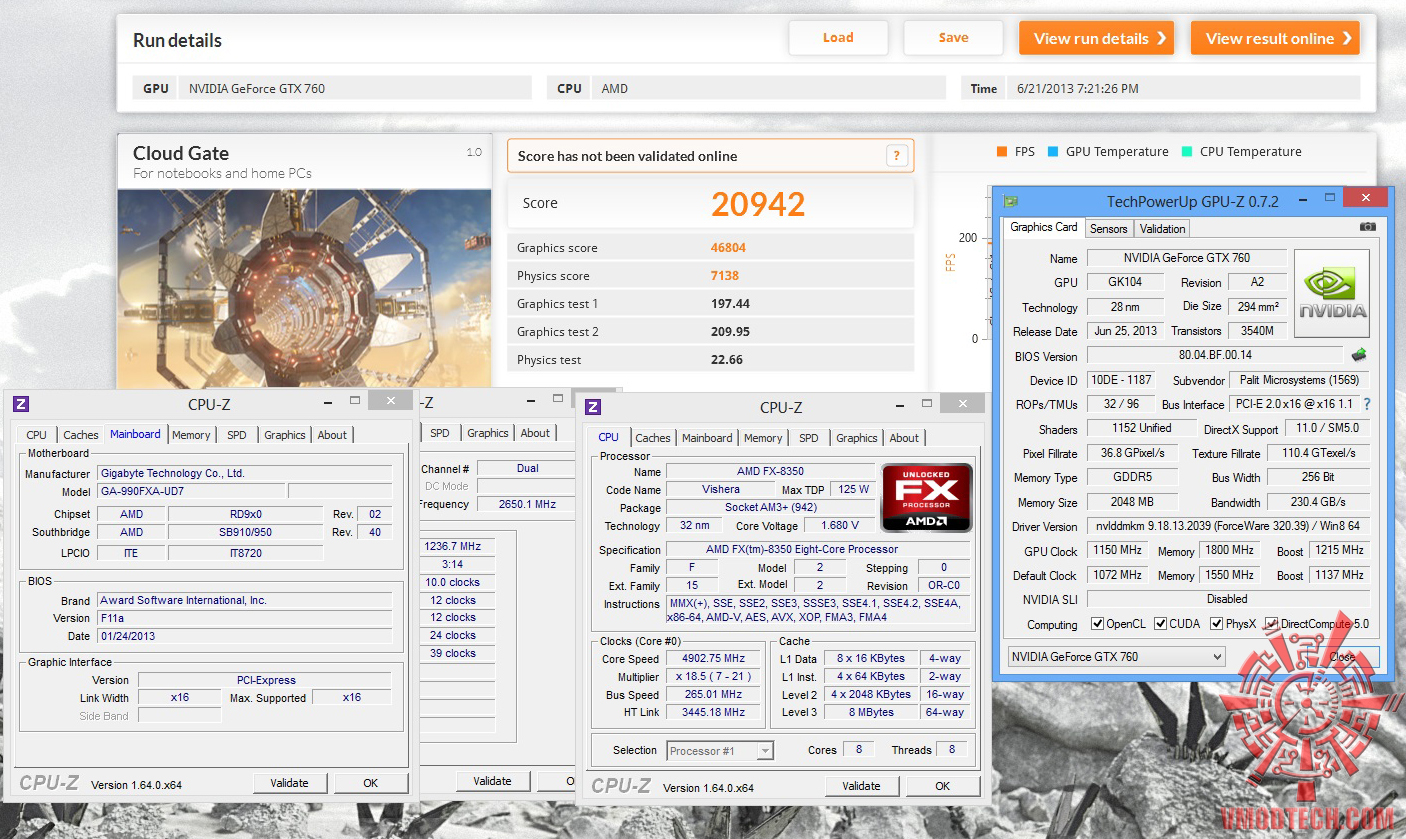Toggle the CUDA checkbox in GPU-Z
This screenshot has width=1406, height=839.
tap(1161, 624)
